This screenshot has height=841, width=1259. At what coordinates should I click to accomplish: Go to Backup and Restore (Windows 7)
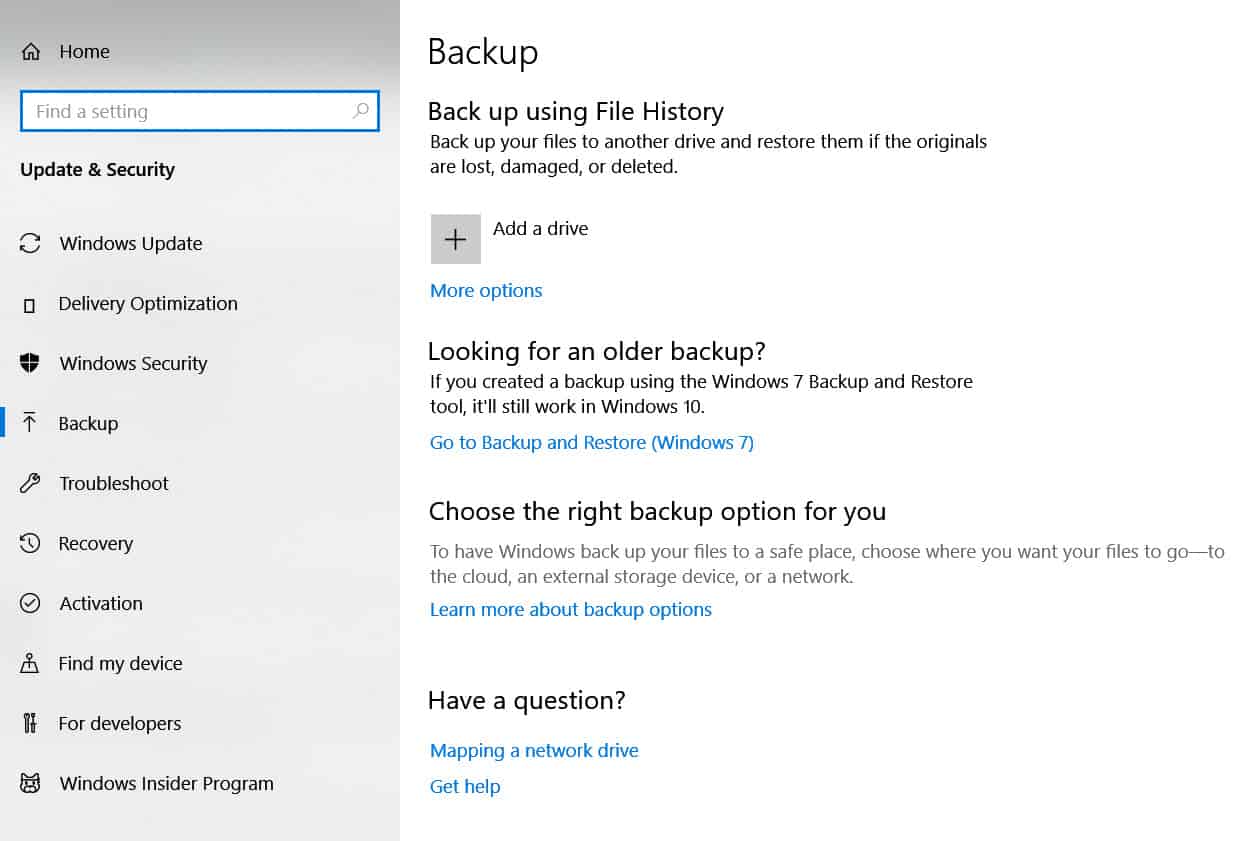[x=591, y=443]
